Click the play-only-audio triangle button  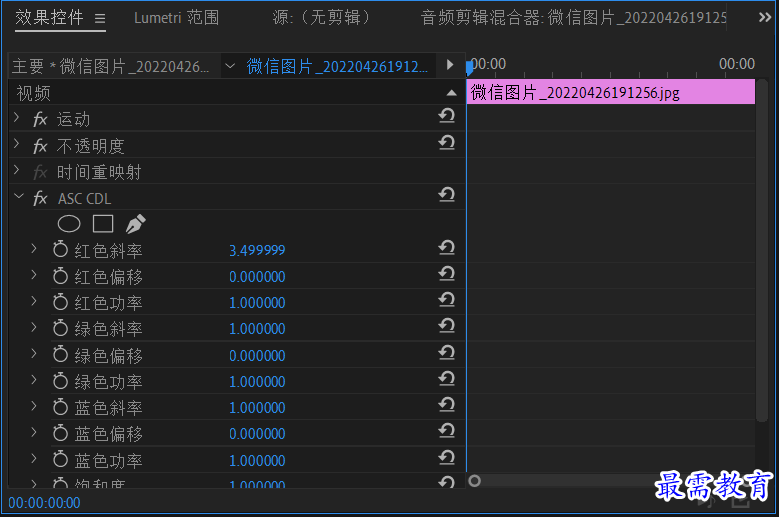(450, 65)
